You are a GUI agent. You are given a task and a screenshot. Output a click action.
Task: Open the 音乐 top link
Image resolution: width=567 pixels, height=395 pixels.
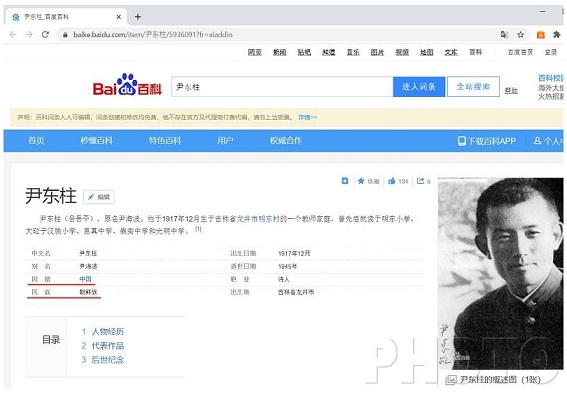pyautogui.click(x=353, y=52)
